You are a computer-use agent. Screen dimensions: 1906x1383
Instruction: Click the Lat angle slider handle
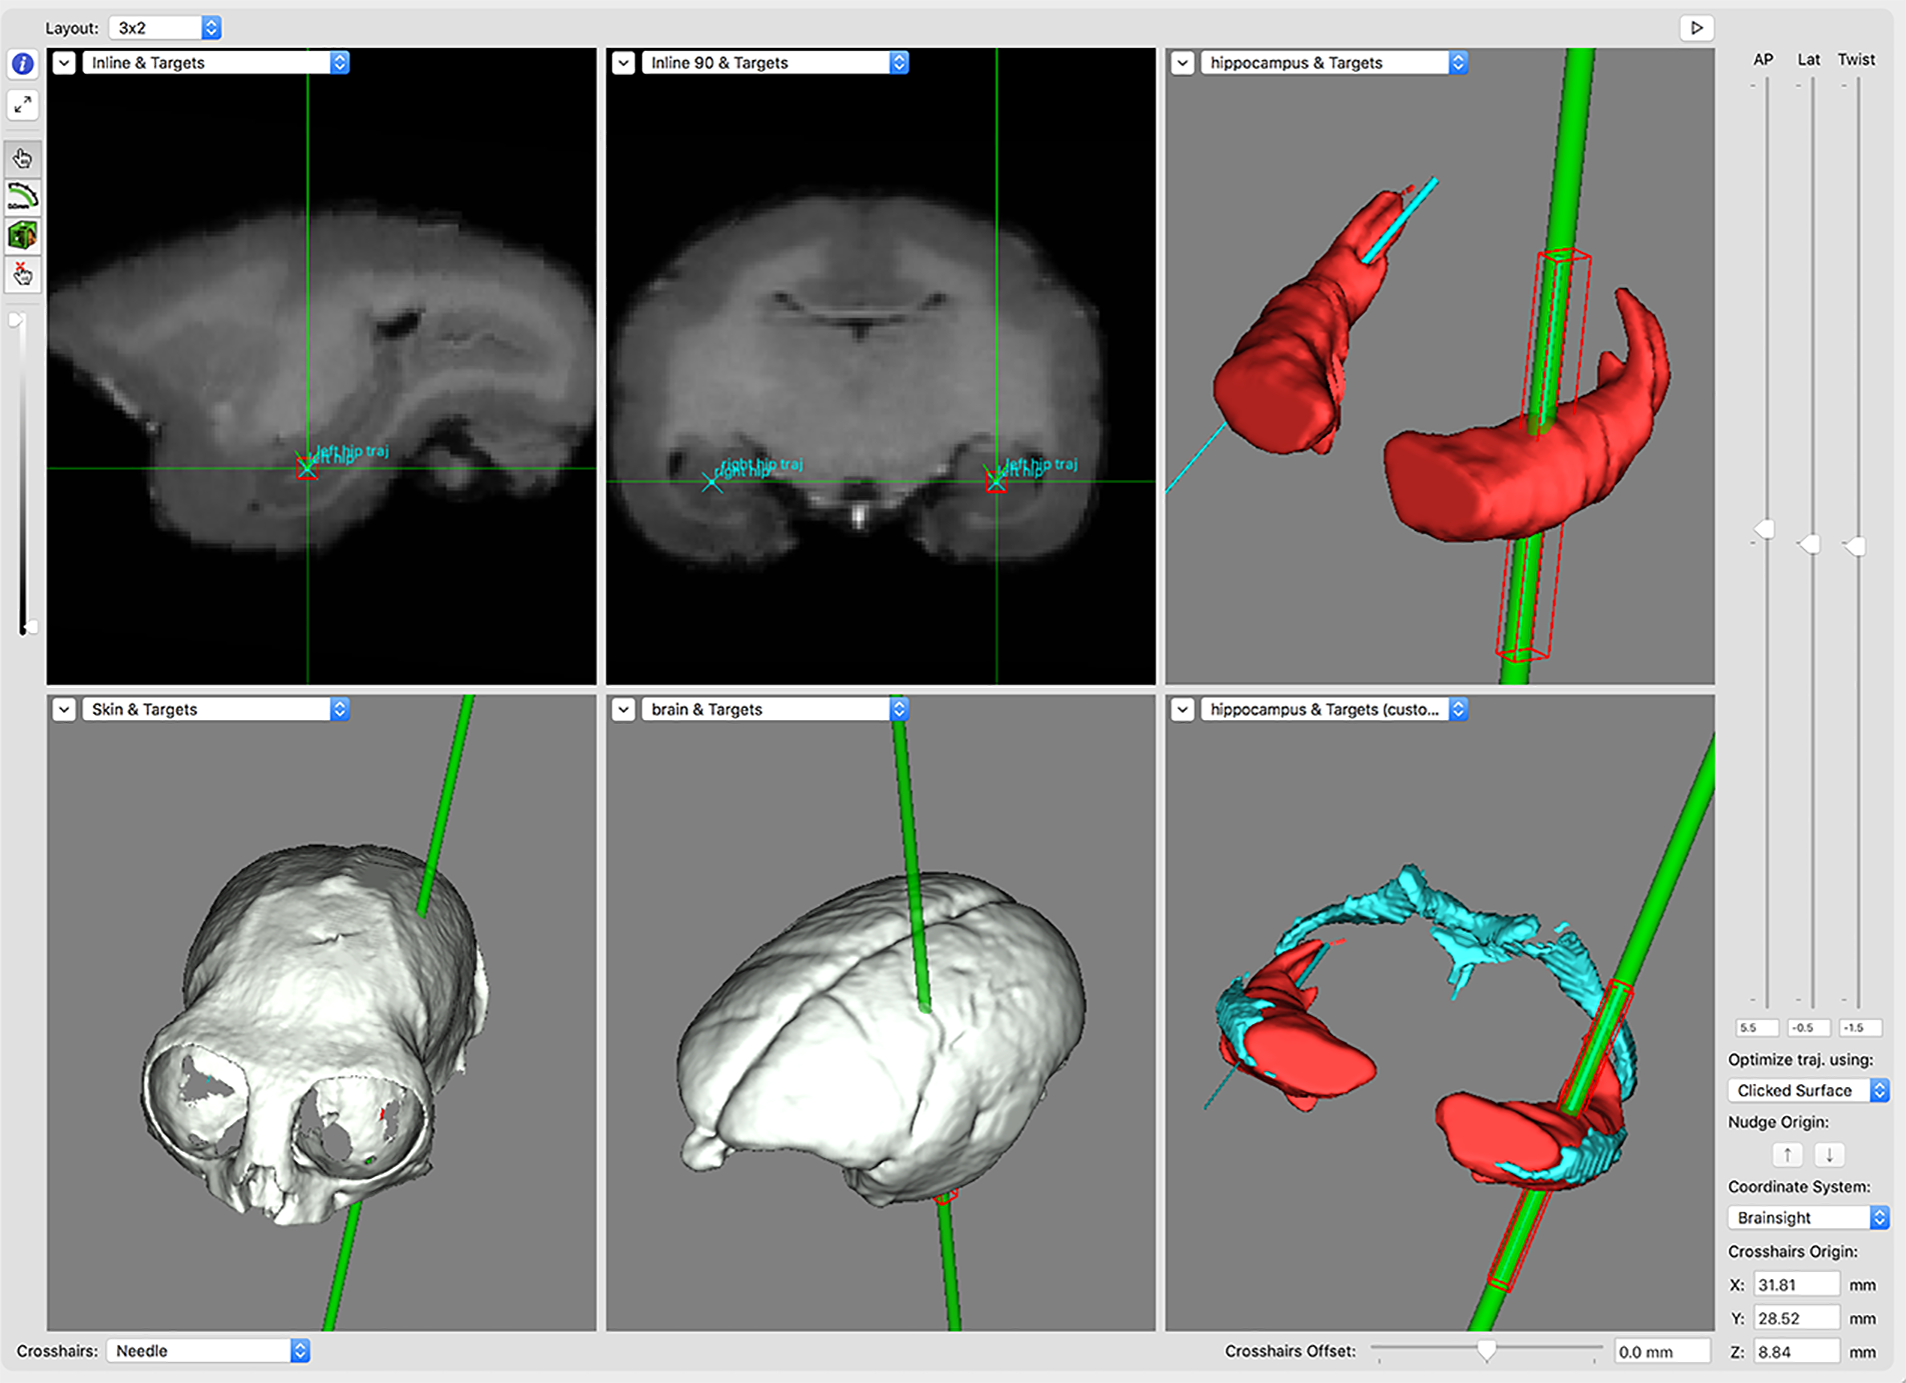pyautogui.click(x=1809, y=544)
